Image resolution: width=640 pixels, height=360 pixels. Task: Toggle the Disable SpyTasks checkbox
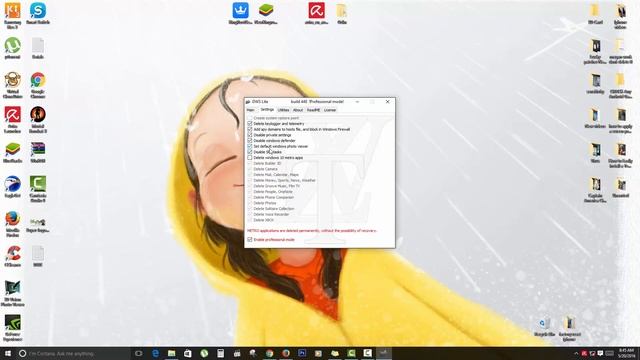coord(250,152)
